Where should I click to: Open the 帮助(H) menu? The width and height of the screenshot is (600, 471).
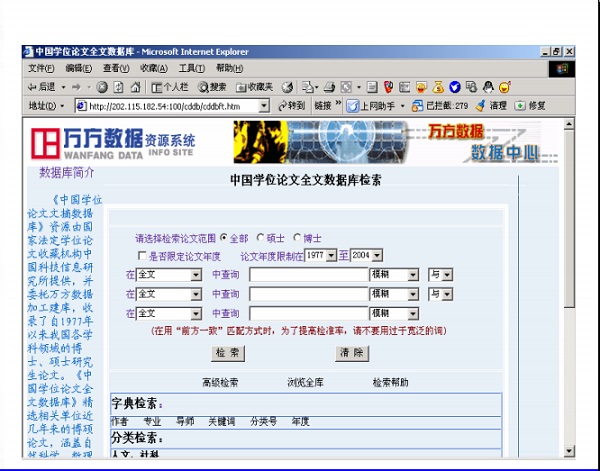coord(229,68)
